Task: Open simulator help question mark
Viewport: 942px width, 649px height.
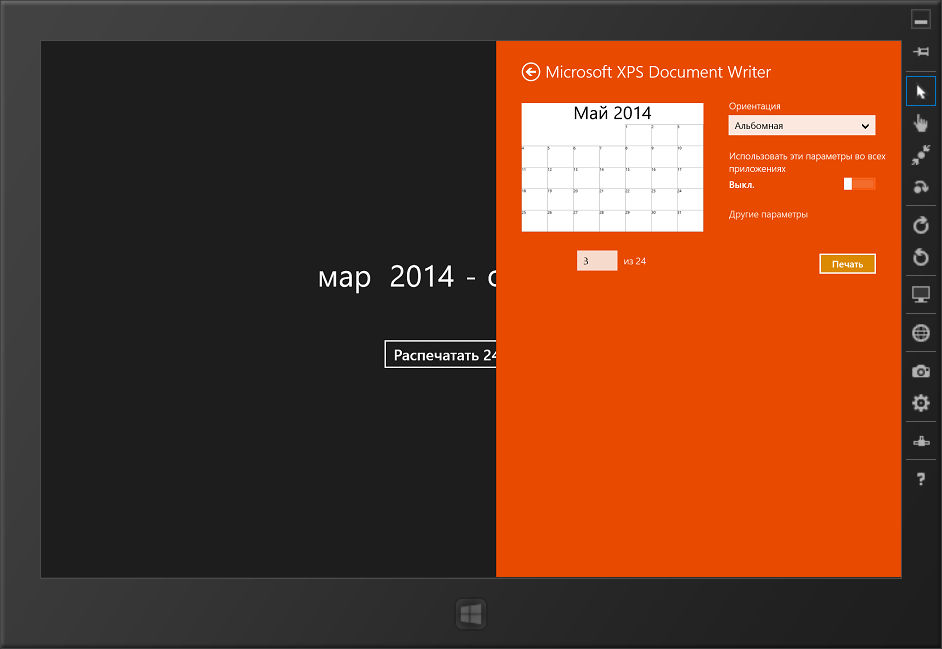Action: coord(920,480)
